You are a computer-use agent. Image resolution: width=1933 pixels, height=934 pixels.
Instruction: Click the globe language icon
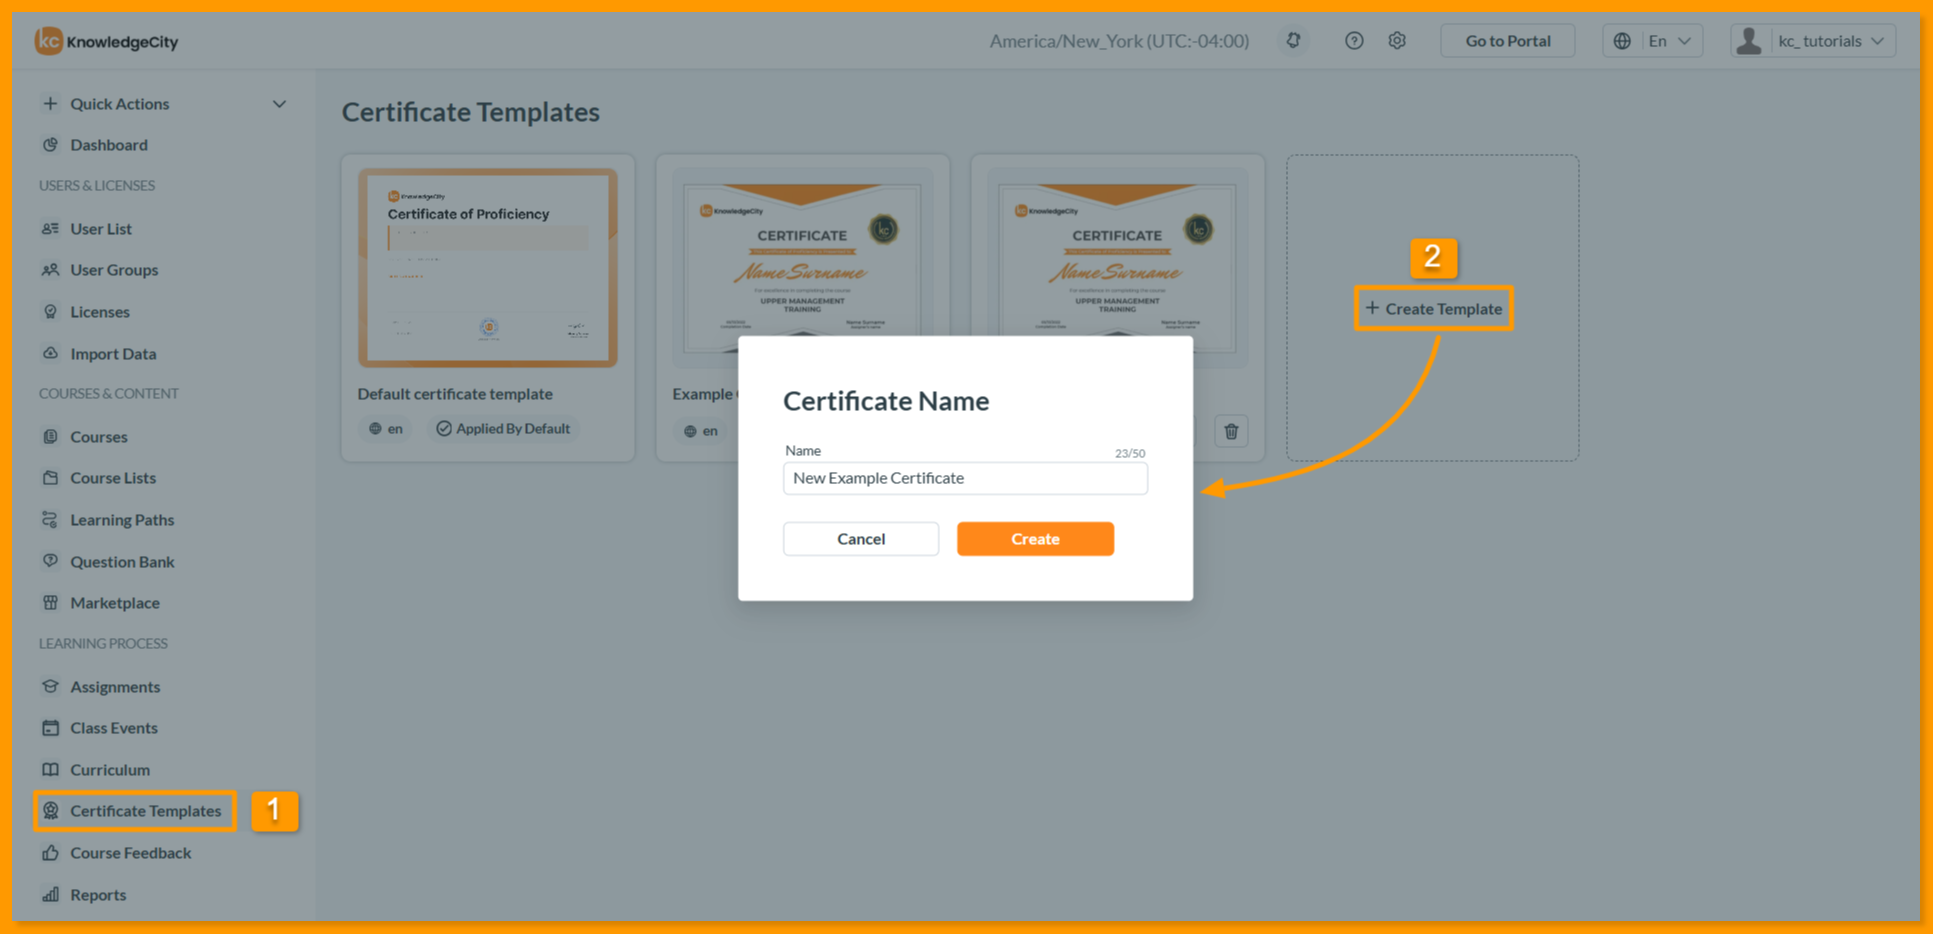point(1622,41)
